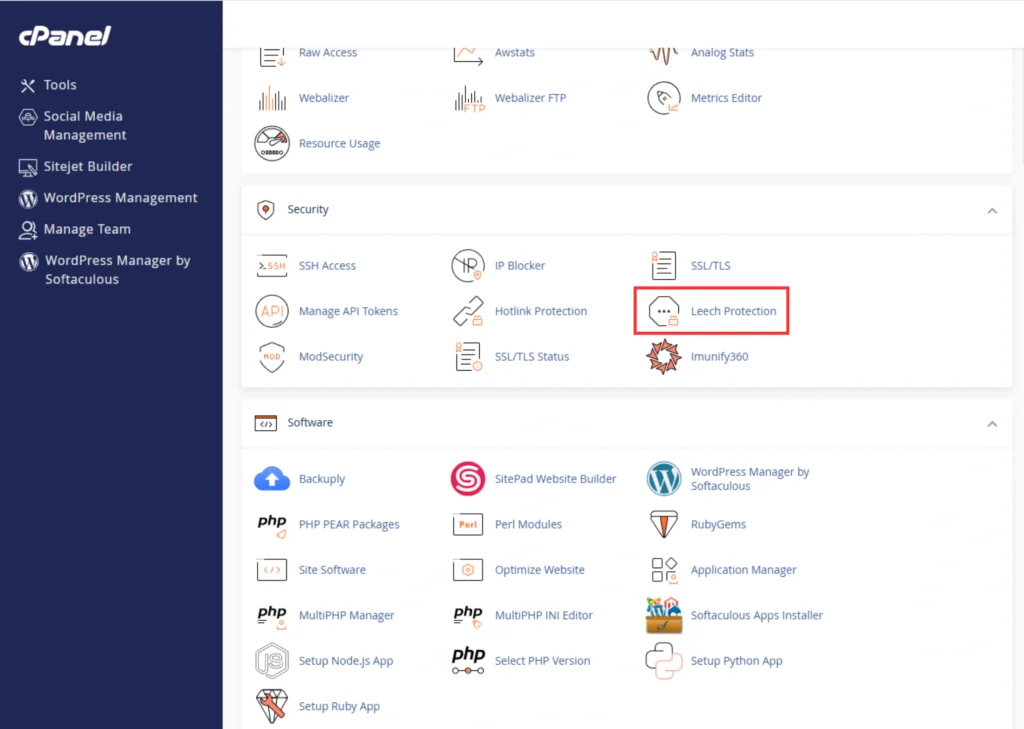The width and height of the screenshot is (1024, 729).
Task: Click the RubyGems link
Action: coord(718,525)
